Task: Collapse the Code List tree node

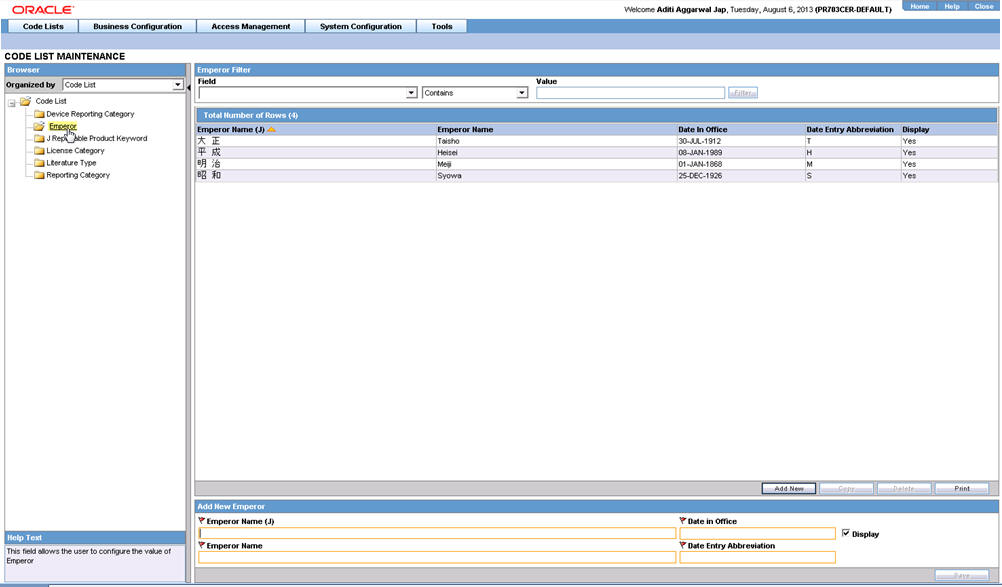Action: (x=12, y=103)
